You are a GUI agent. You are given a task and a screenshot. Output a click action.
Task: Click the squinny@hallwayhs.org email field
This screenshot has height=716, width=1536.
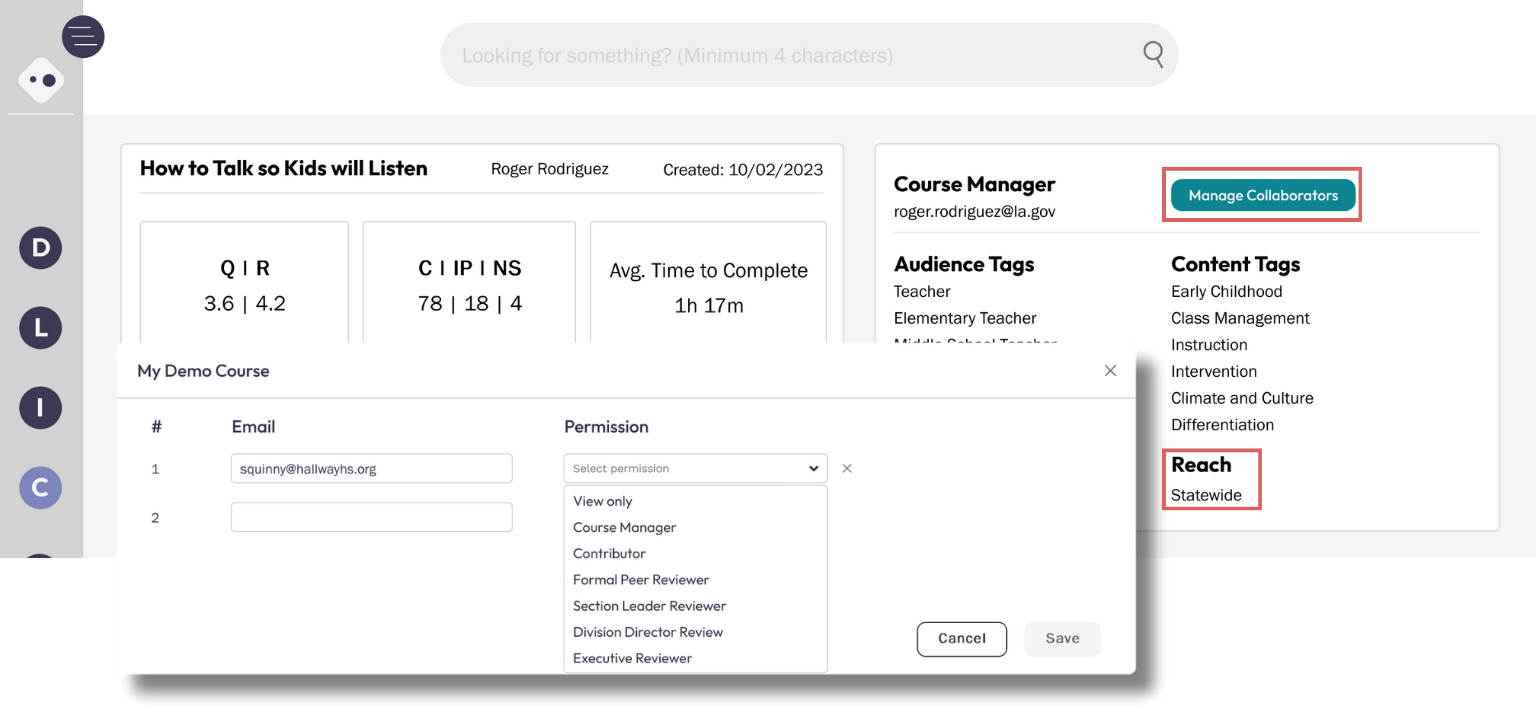pyautogui.click(x=371, y=468)
